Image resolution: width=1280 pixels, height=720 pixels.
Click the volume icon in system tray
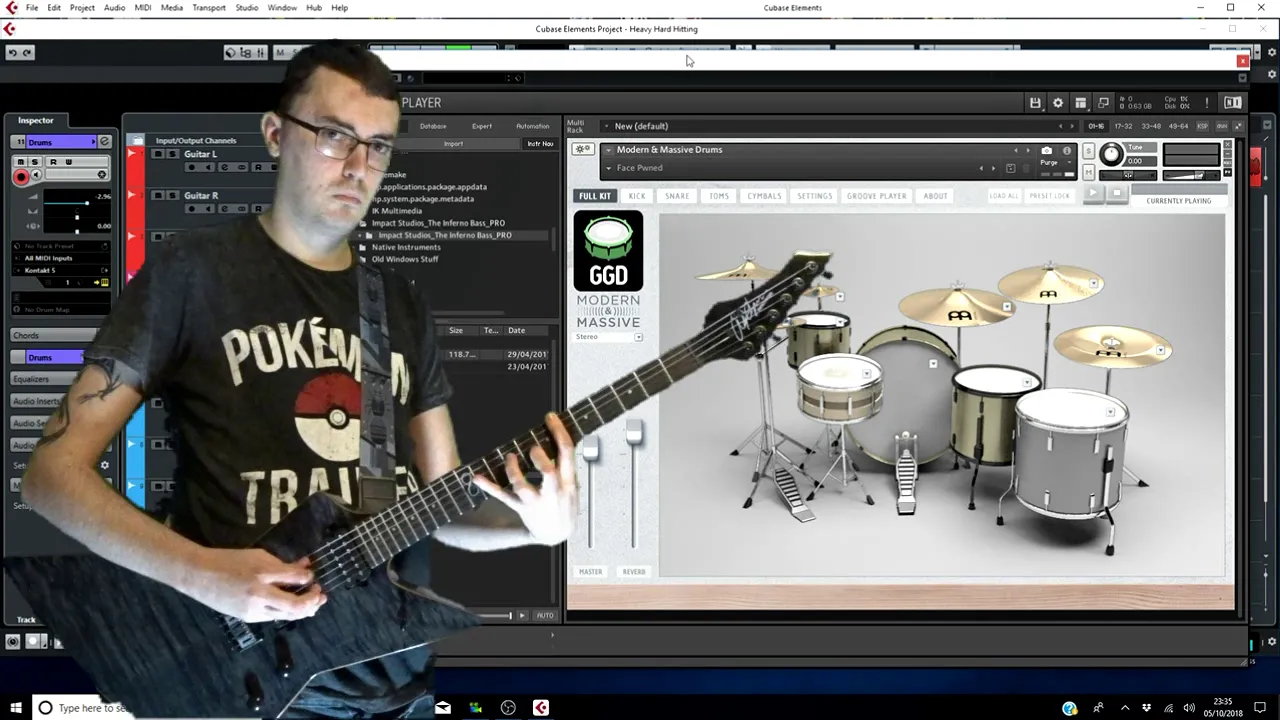pos(1188,708)
